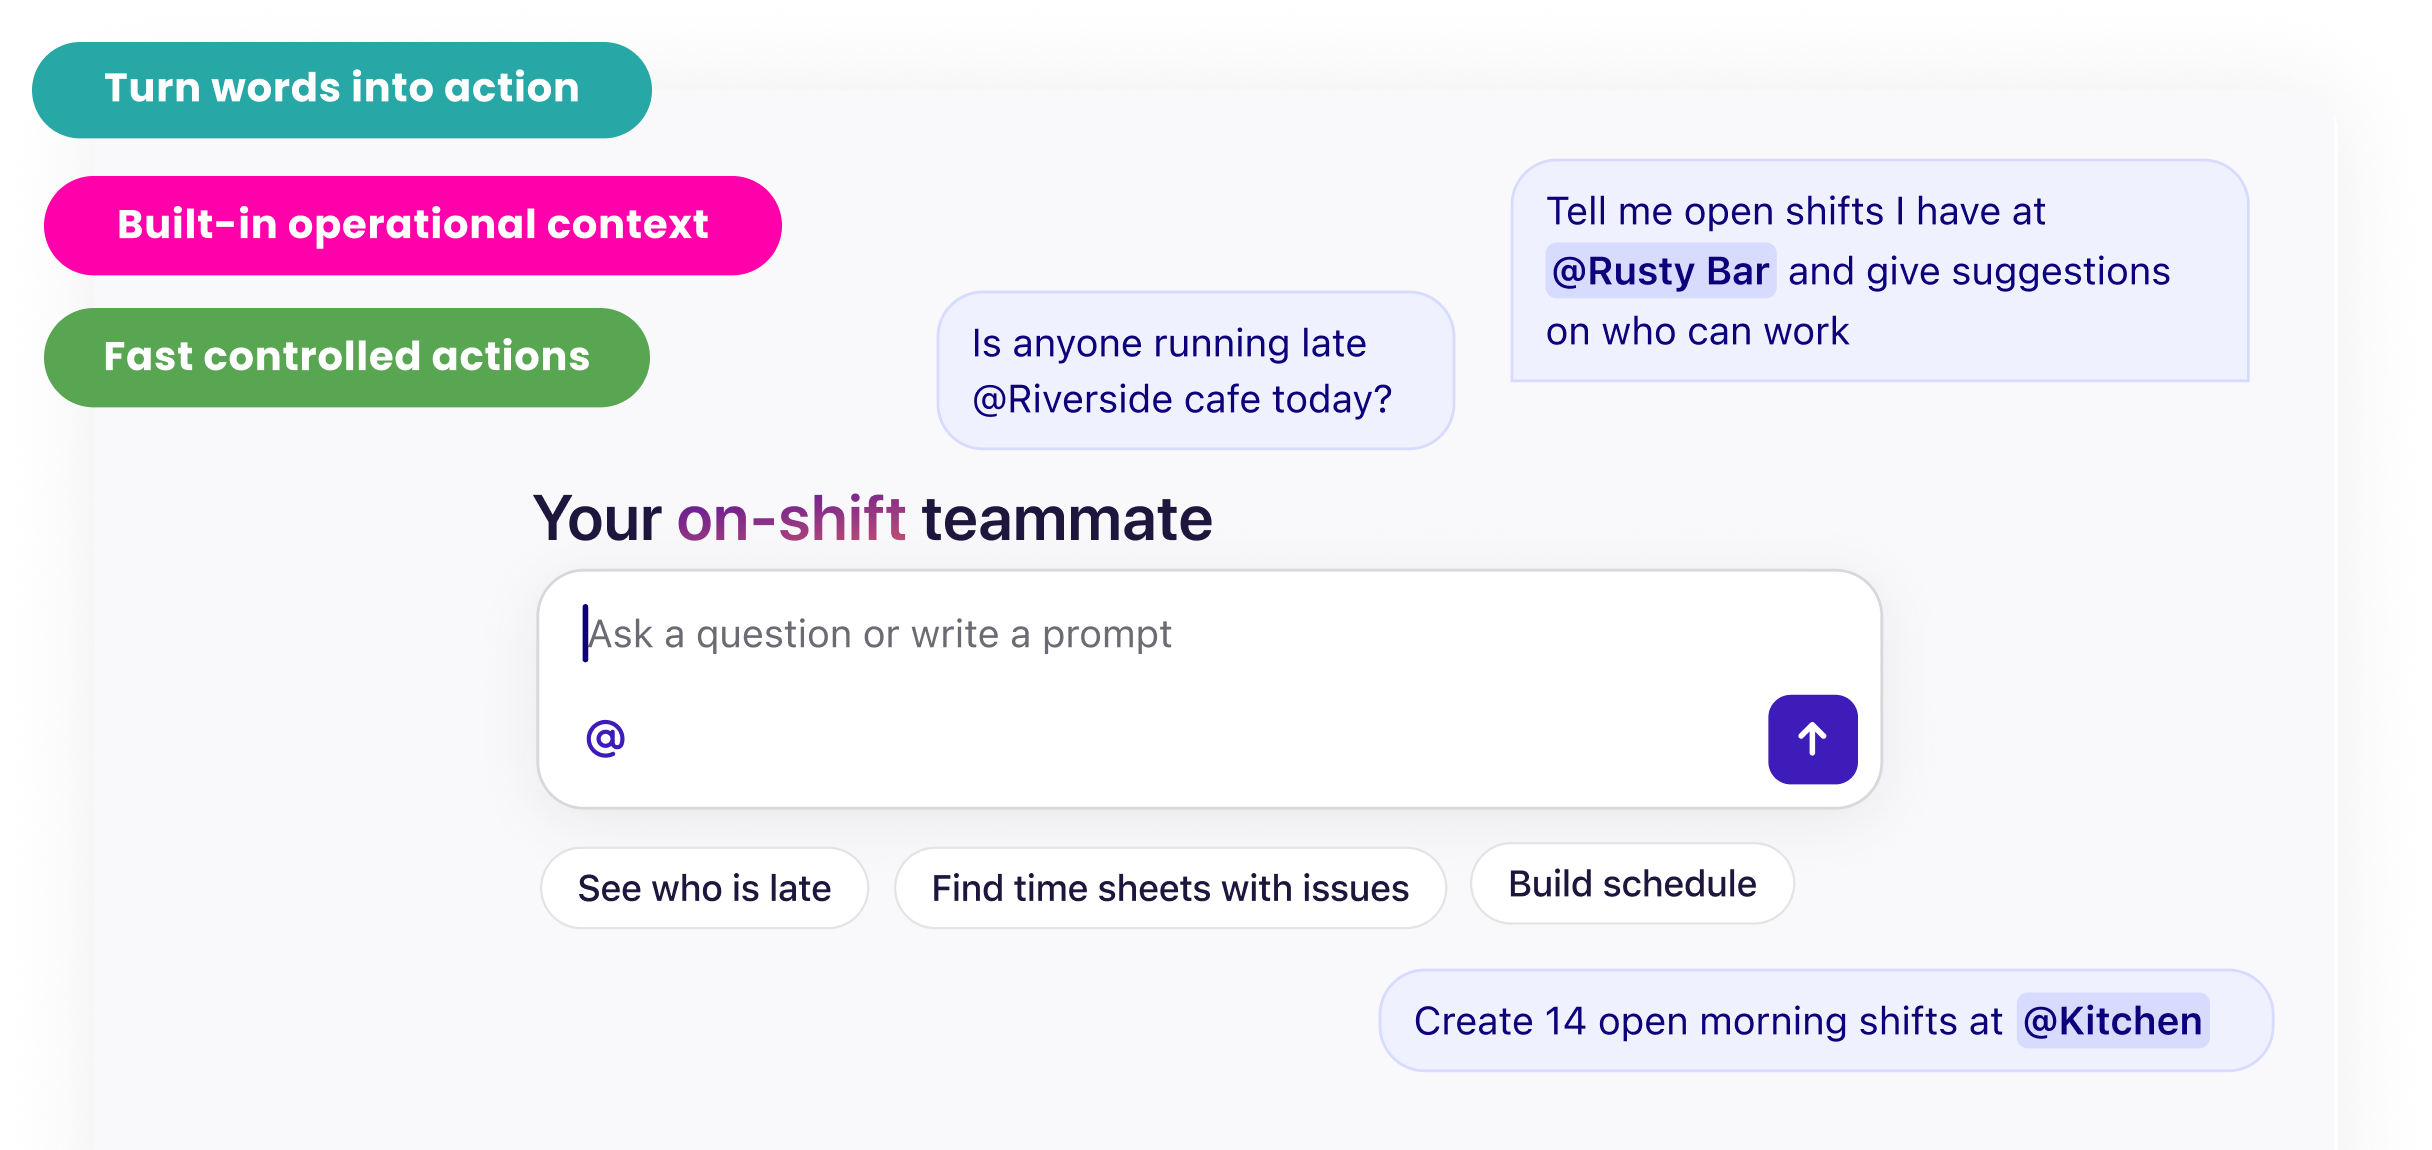
Task: Click the @ mention icon in prompt box
Action: [605, 739]
